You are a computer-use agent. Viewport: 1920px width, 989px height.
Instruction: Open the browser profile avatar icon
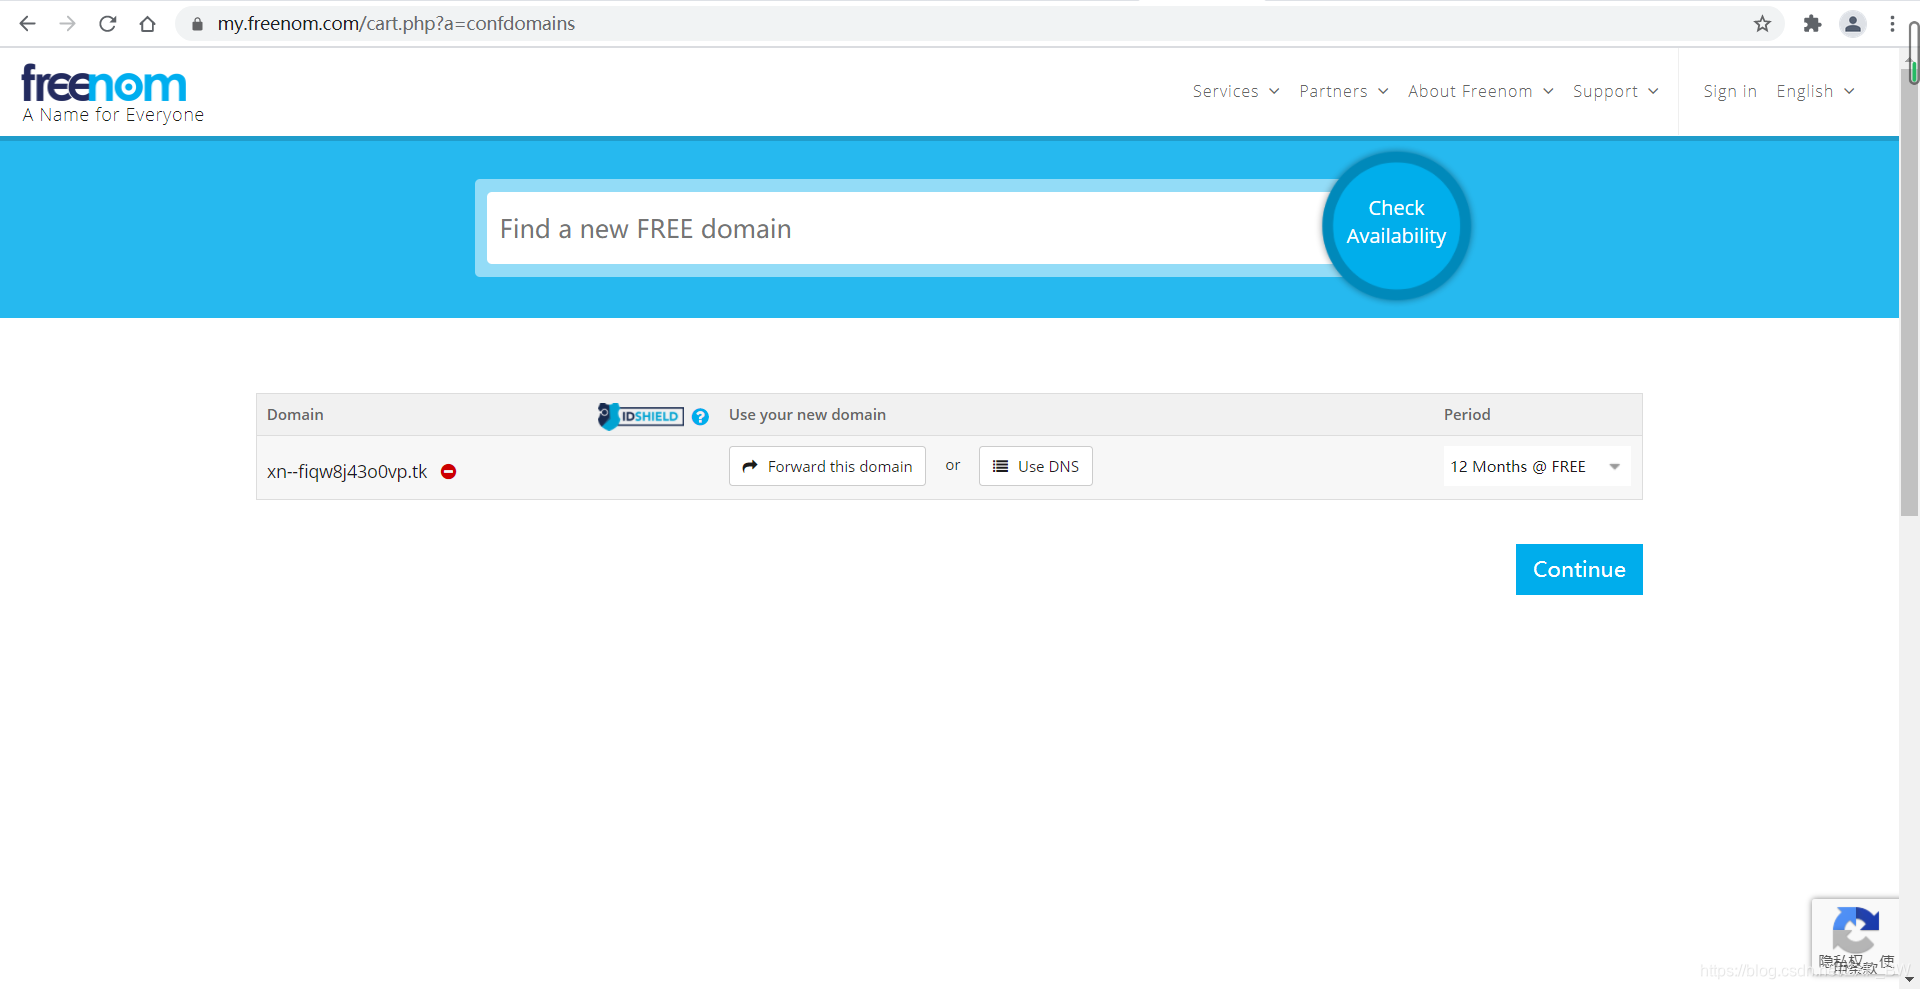[x=1852, y=23]
